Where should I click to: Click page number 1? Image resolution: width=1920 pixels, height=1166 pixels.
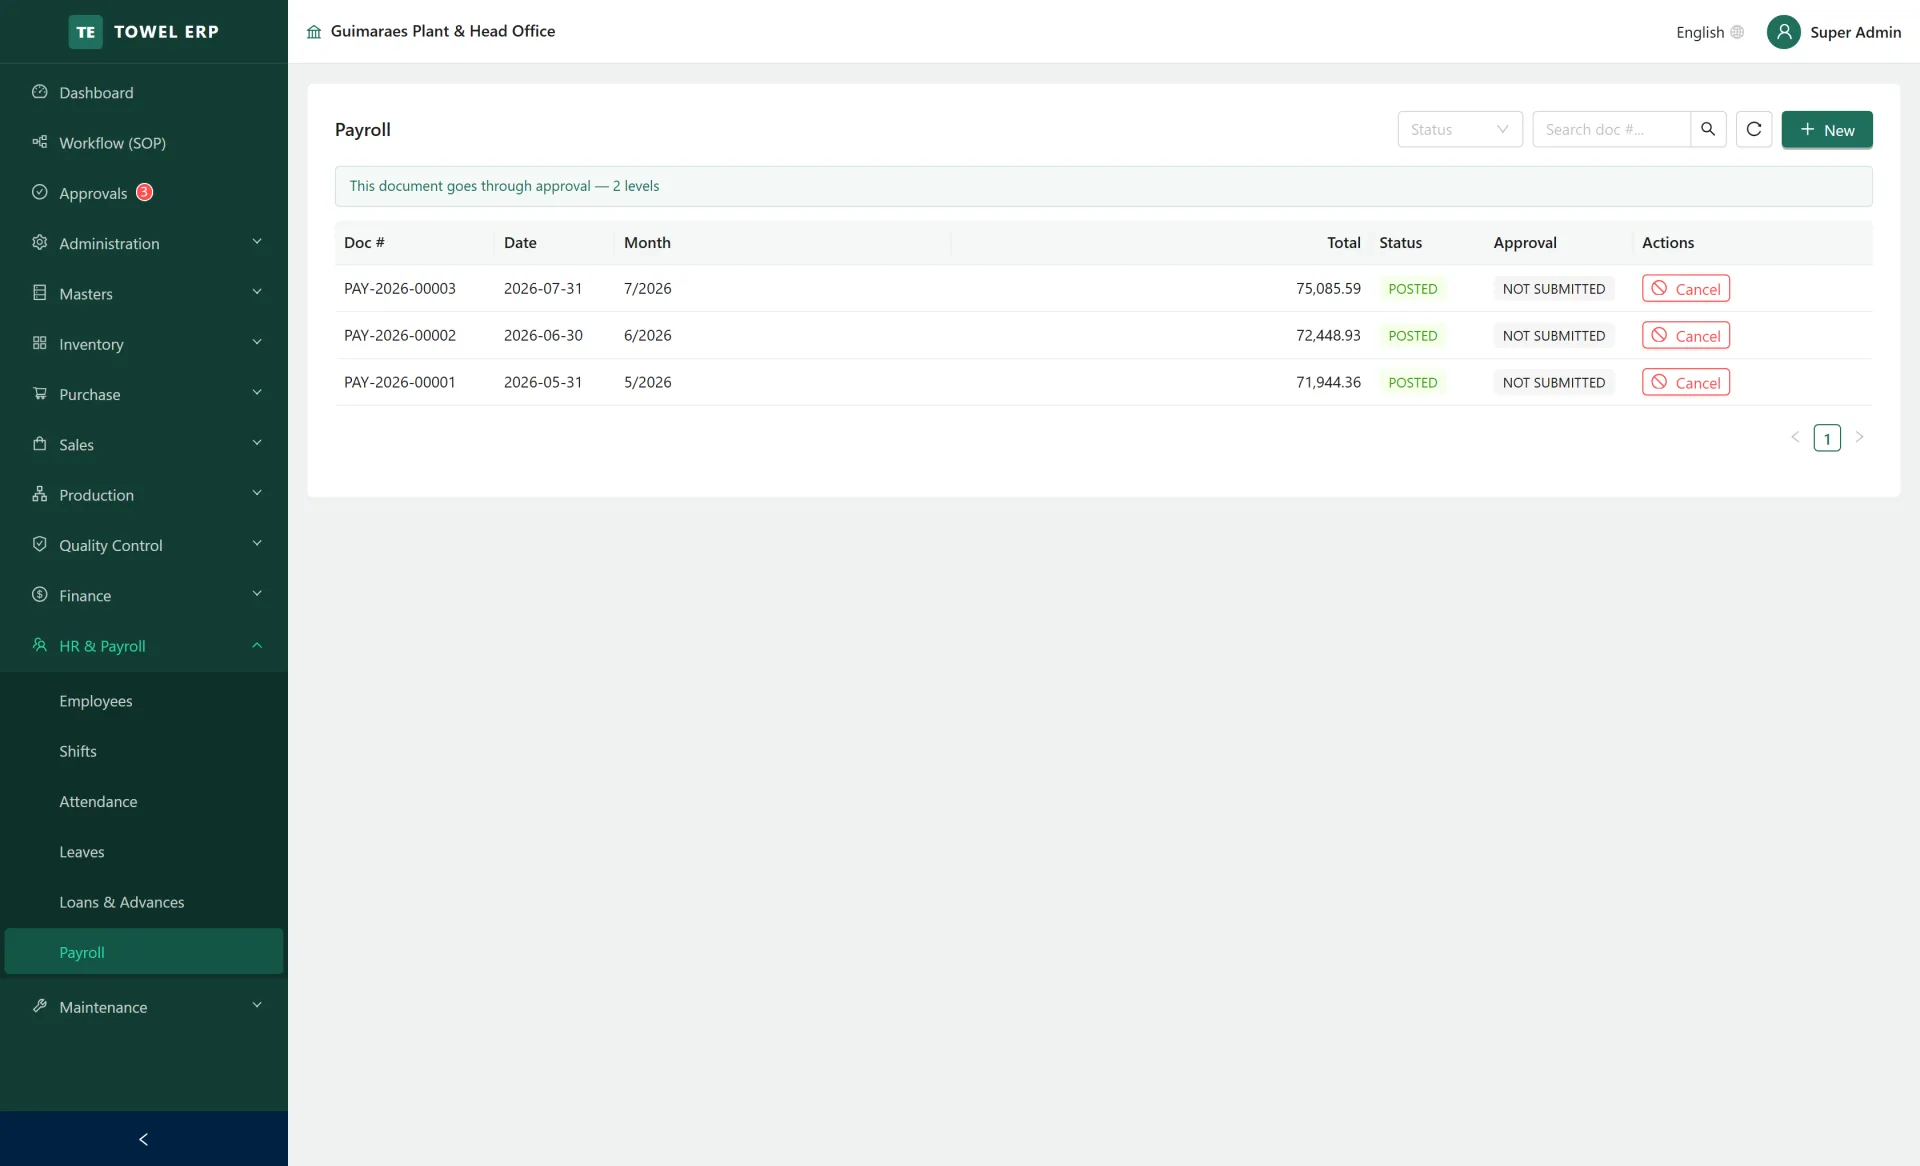tap(1827, 438)
